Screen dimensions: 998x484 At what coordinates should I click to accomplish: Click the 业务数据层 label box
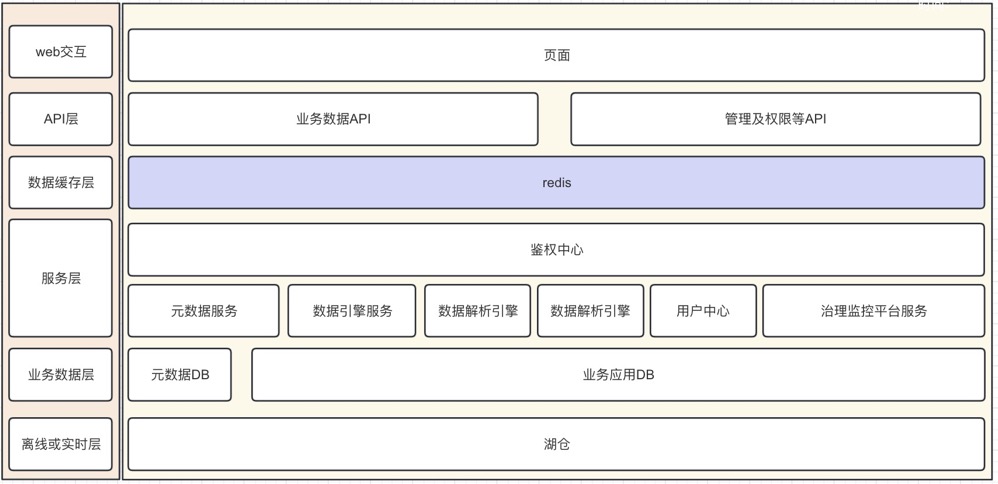pyautogui.click(x=61, y=375)
